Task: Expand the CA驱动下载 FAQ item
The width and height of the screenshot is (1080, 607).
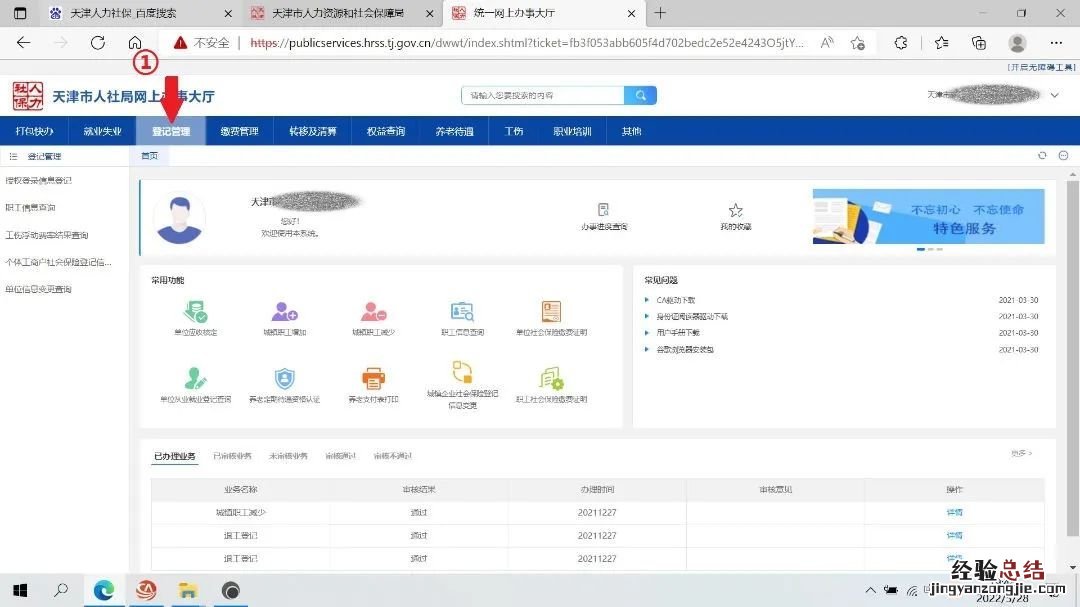Action: click(676, 300)
